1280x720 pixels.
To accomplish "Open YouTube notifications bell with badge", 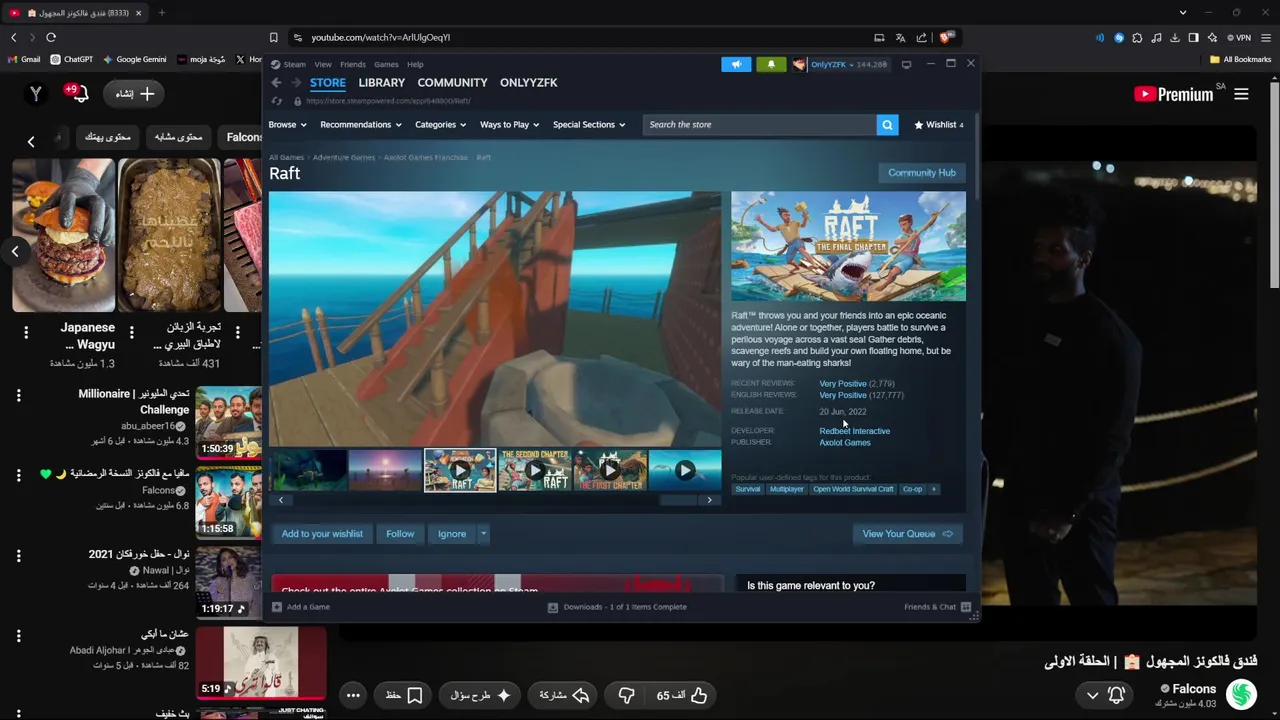I will click(78, 94).
